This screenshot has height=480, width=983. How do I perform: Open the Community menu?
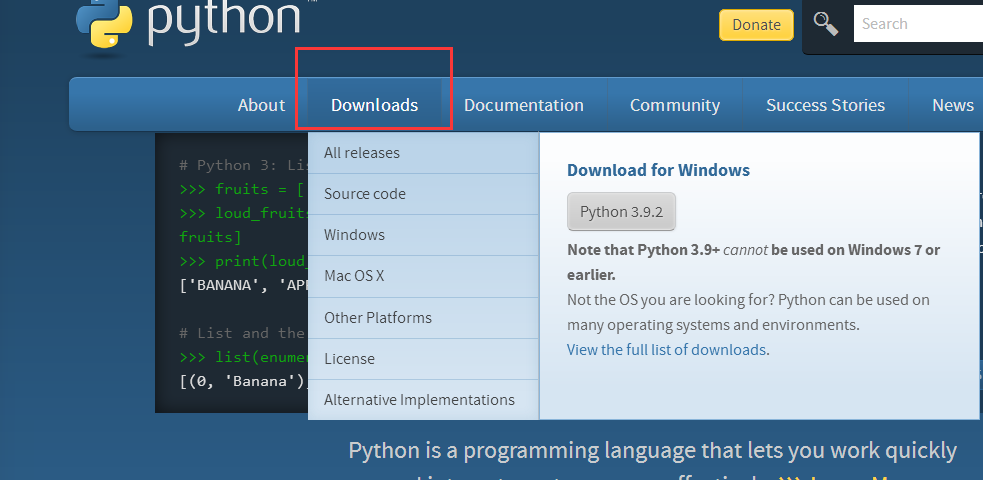coord(675,105)
